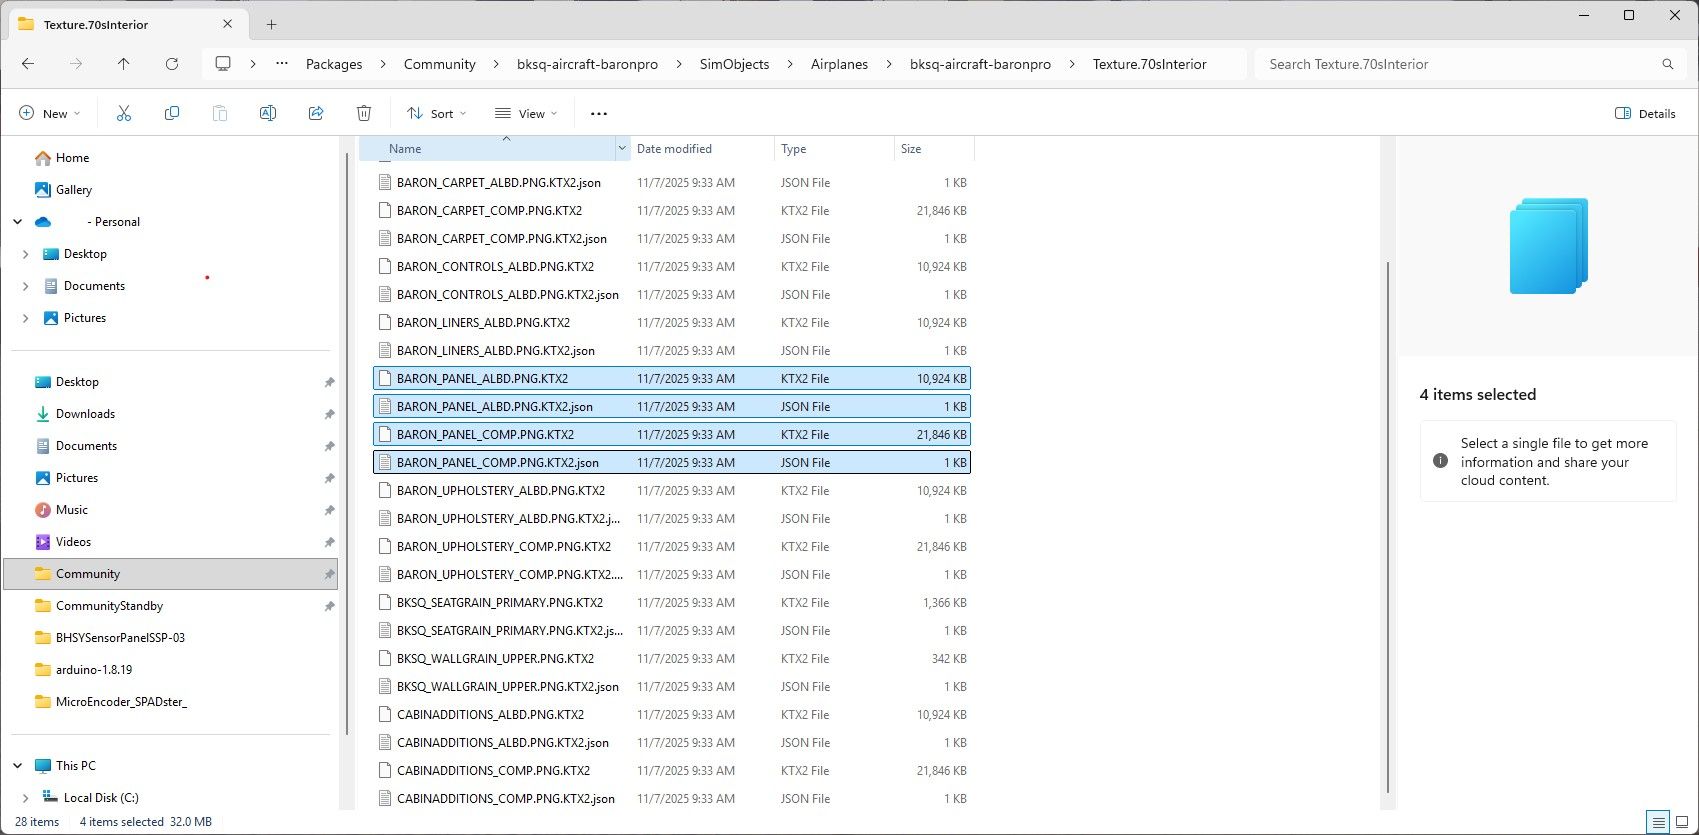Click the file list vertical scrollbar
This screenshot has height=835, width=1699.
click(1387, 525)
